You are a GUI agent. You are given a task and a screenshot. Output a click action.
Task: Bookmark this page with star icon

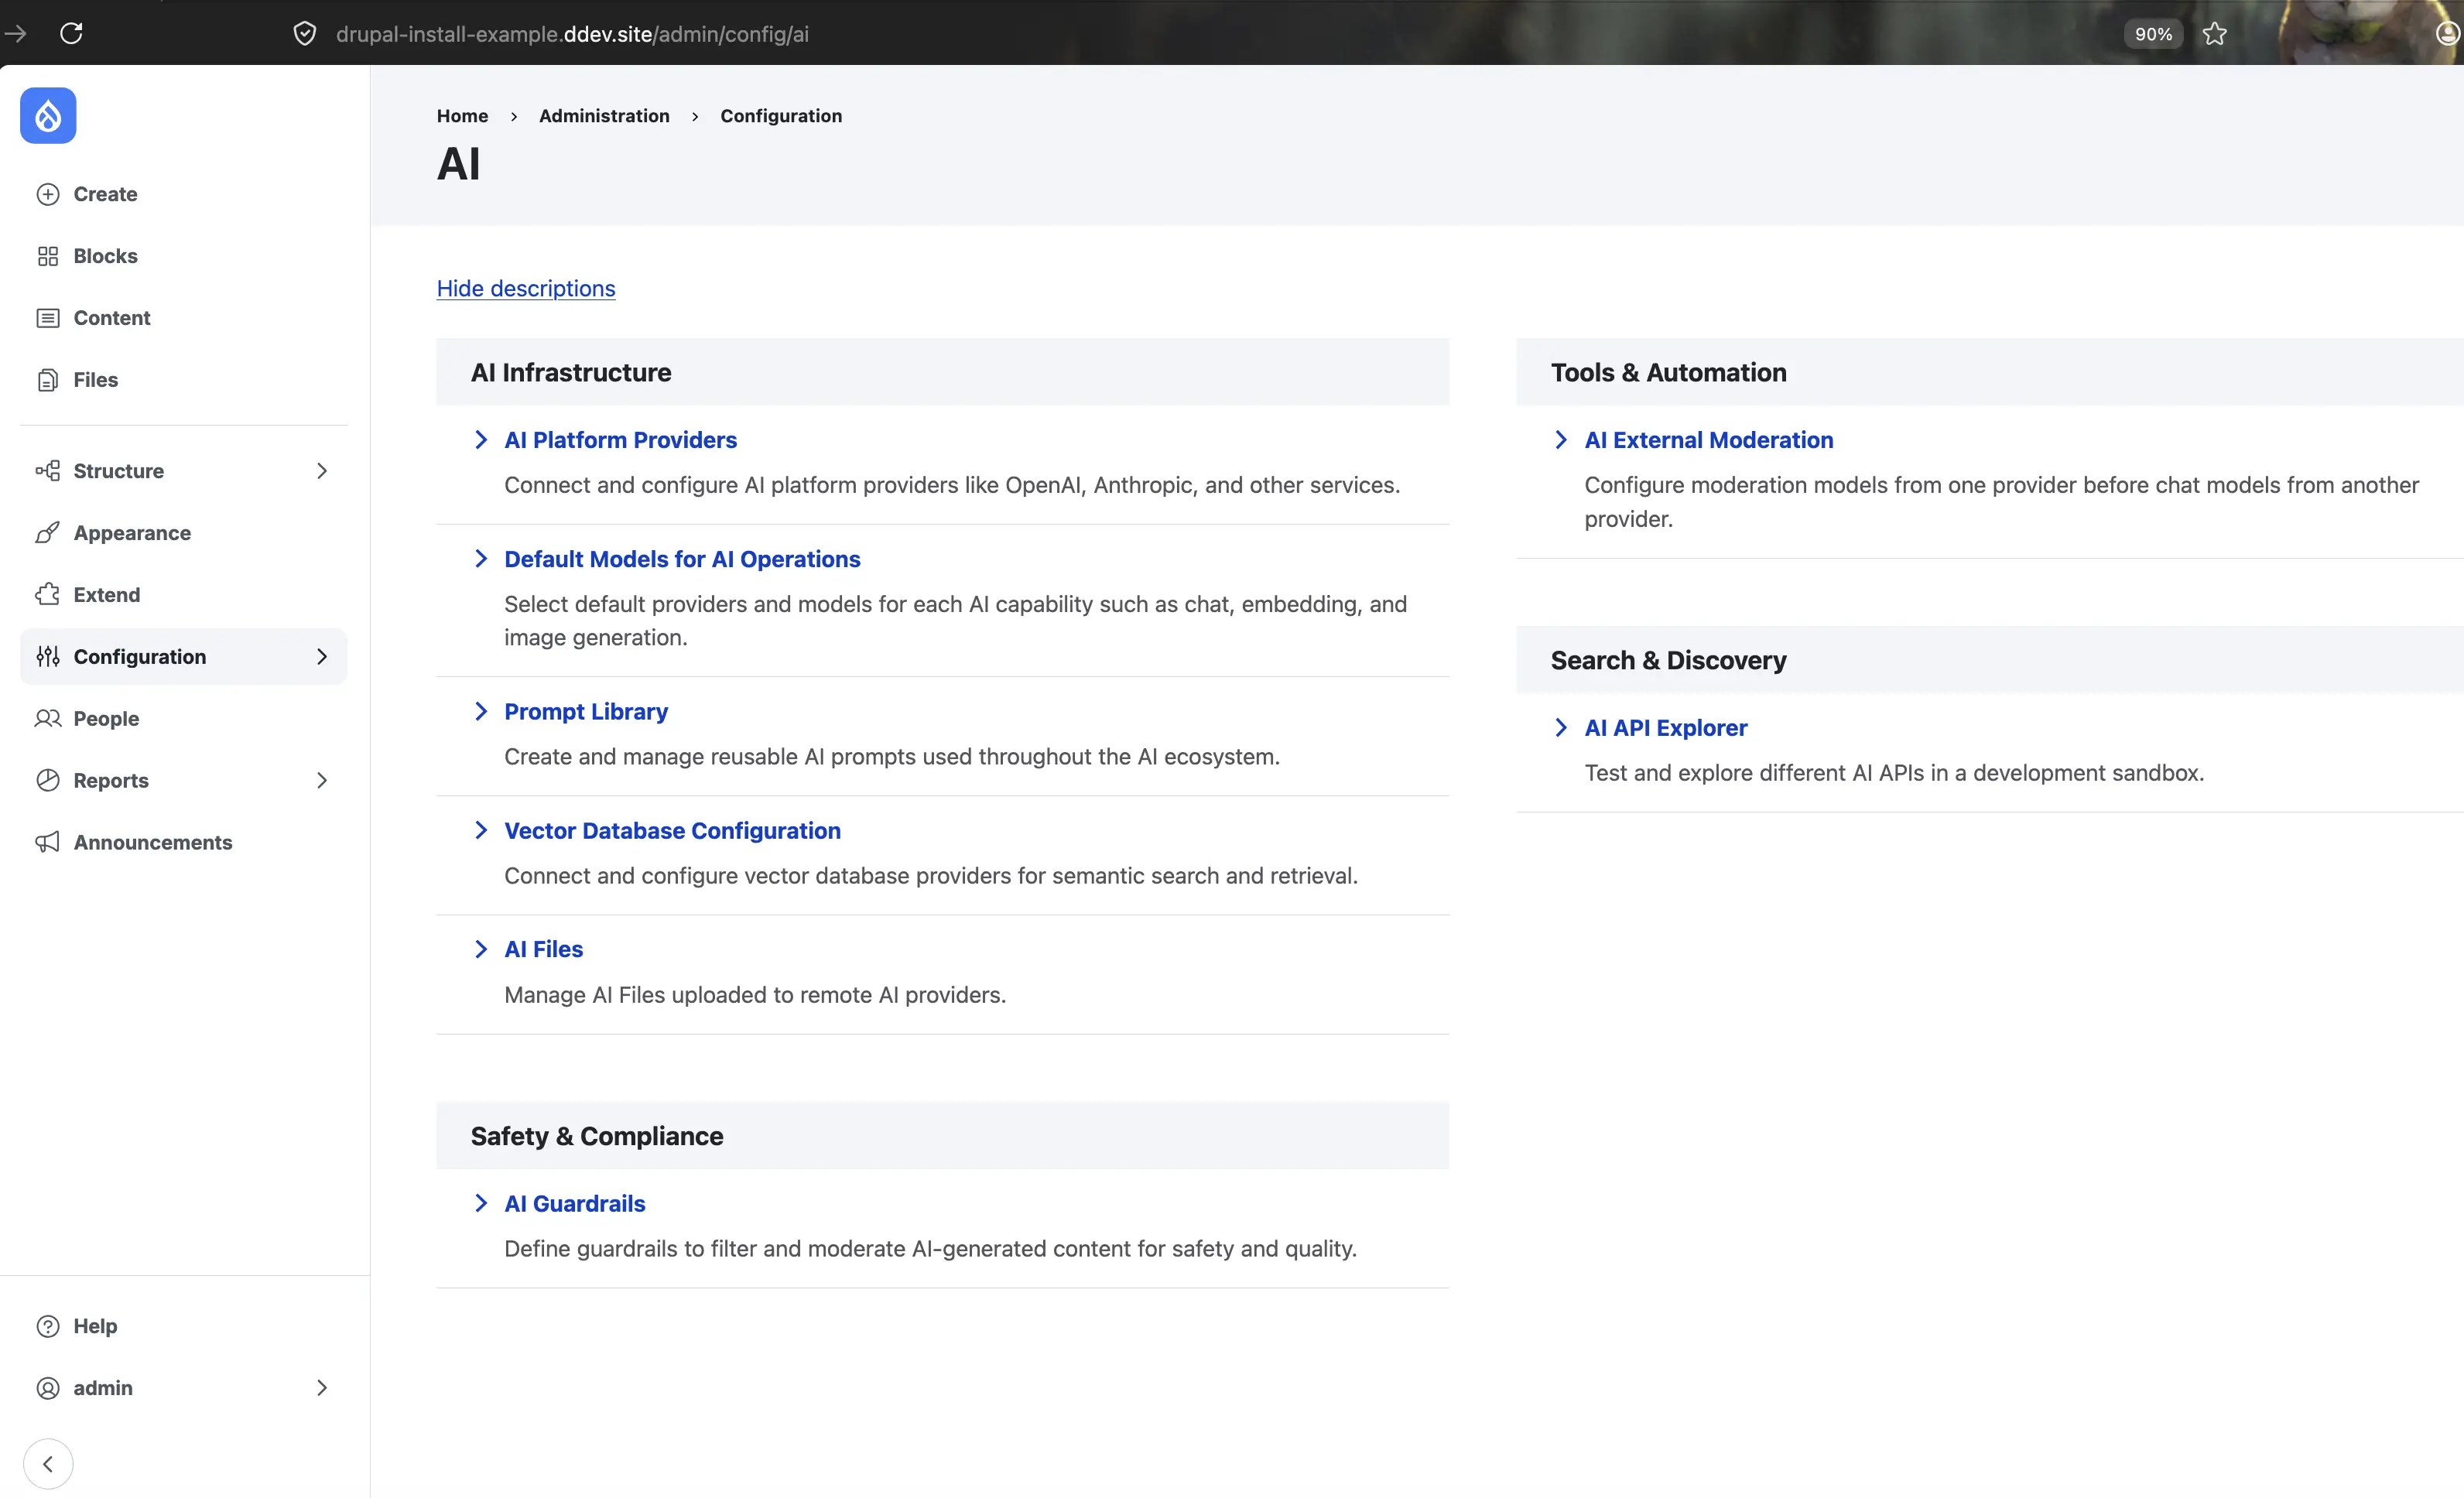[2215, 34]
